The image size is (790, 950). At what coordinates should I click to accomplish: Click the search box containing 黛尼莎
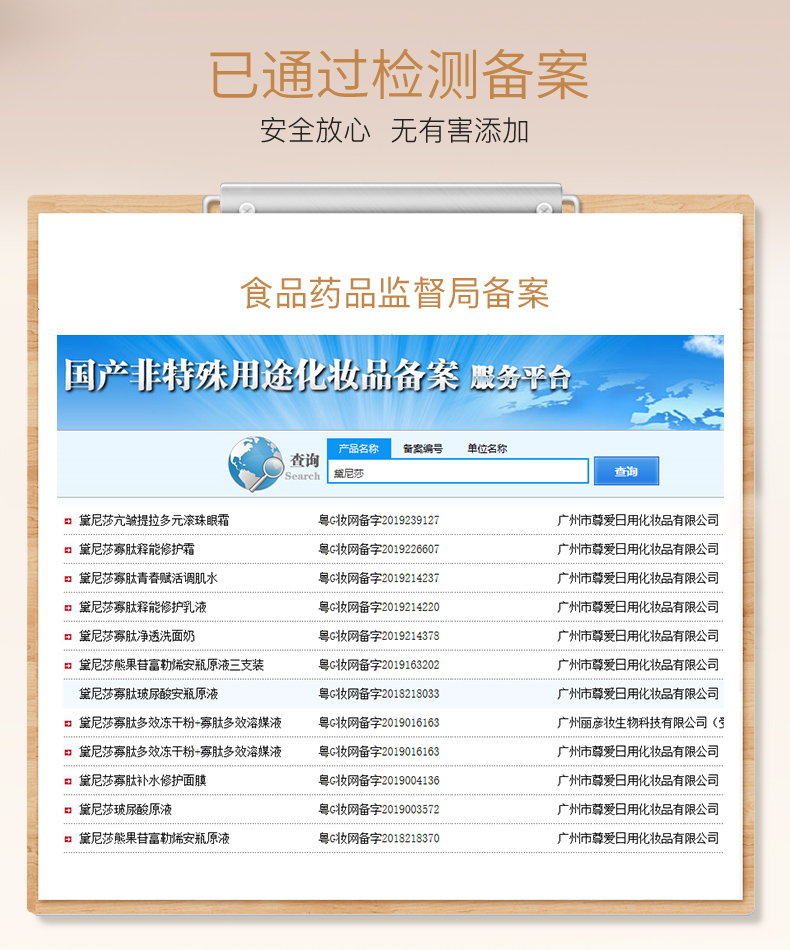click(x=458, y=471)
